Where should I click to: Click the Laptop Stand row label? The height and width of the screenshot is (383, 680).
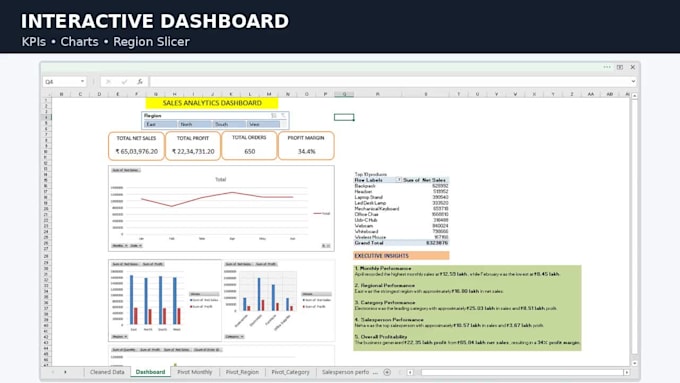pyautogui.click(x=369, y=197)
